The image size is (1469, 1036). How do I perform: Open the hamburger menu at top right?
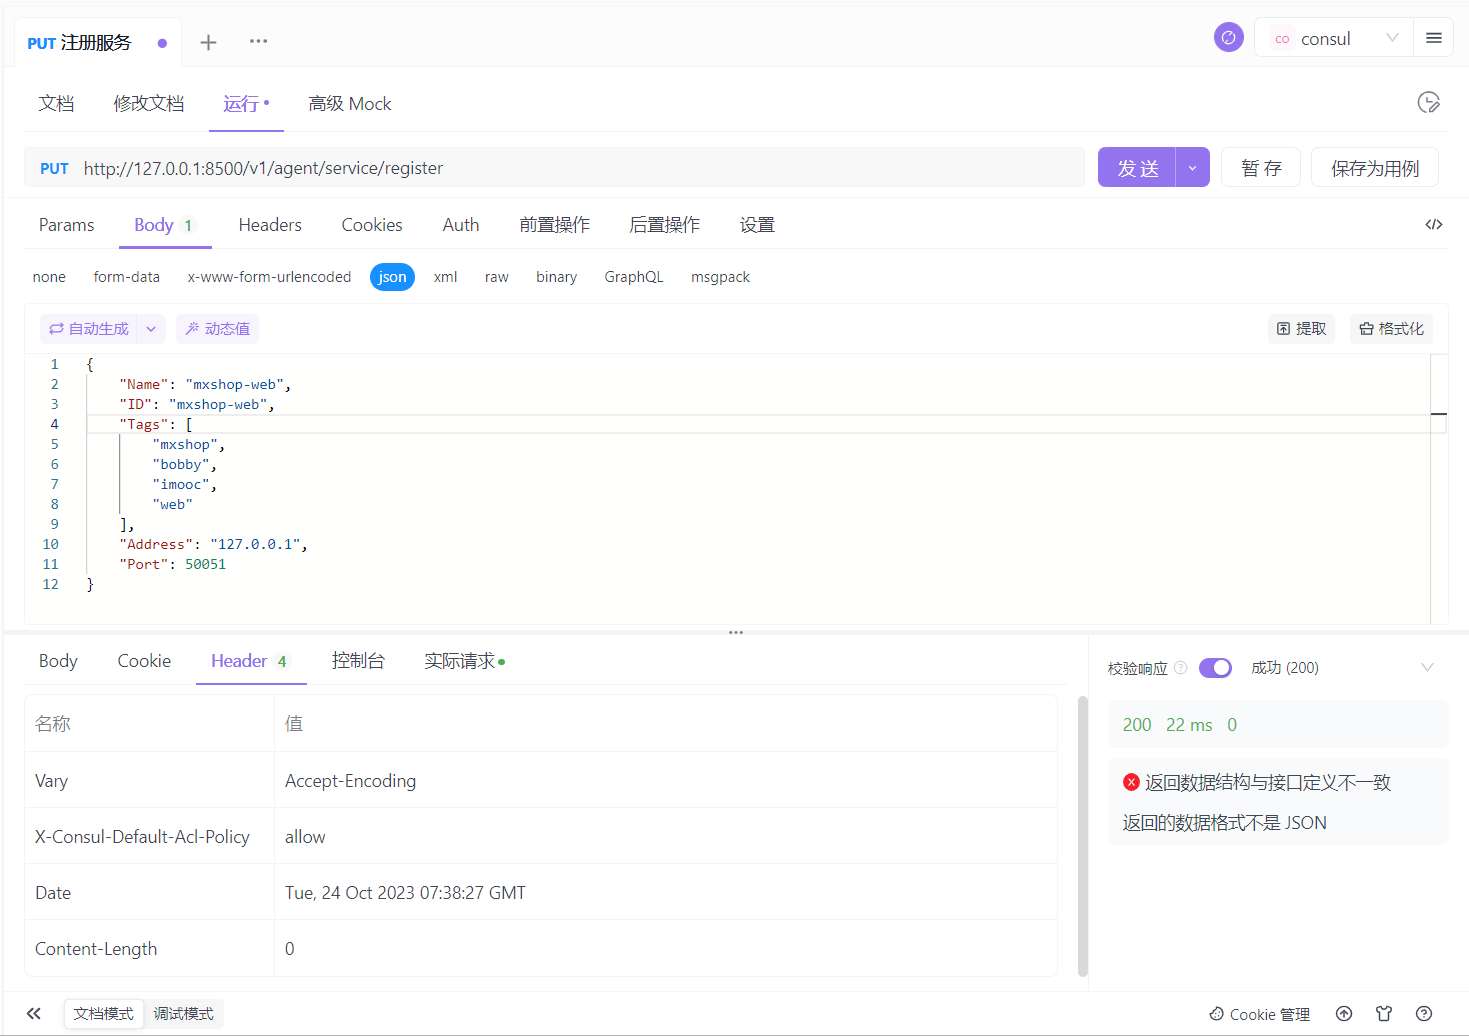(1433, 38)
